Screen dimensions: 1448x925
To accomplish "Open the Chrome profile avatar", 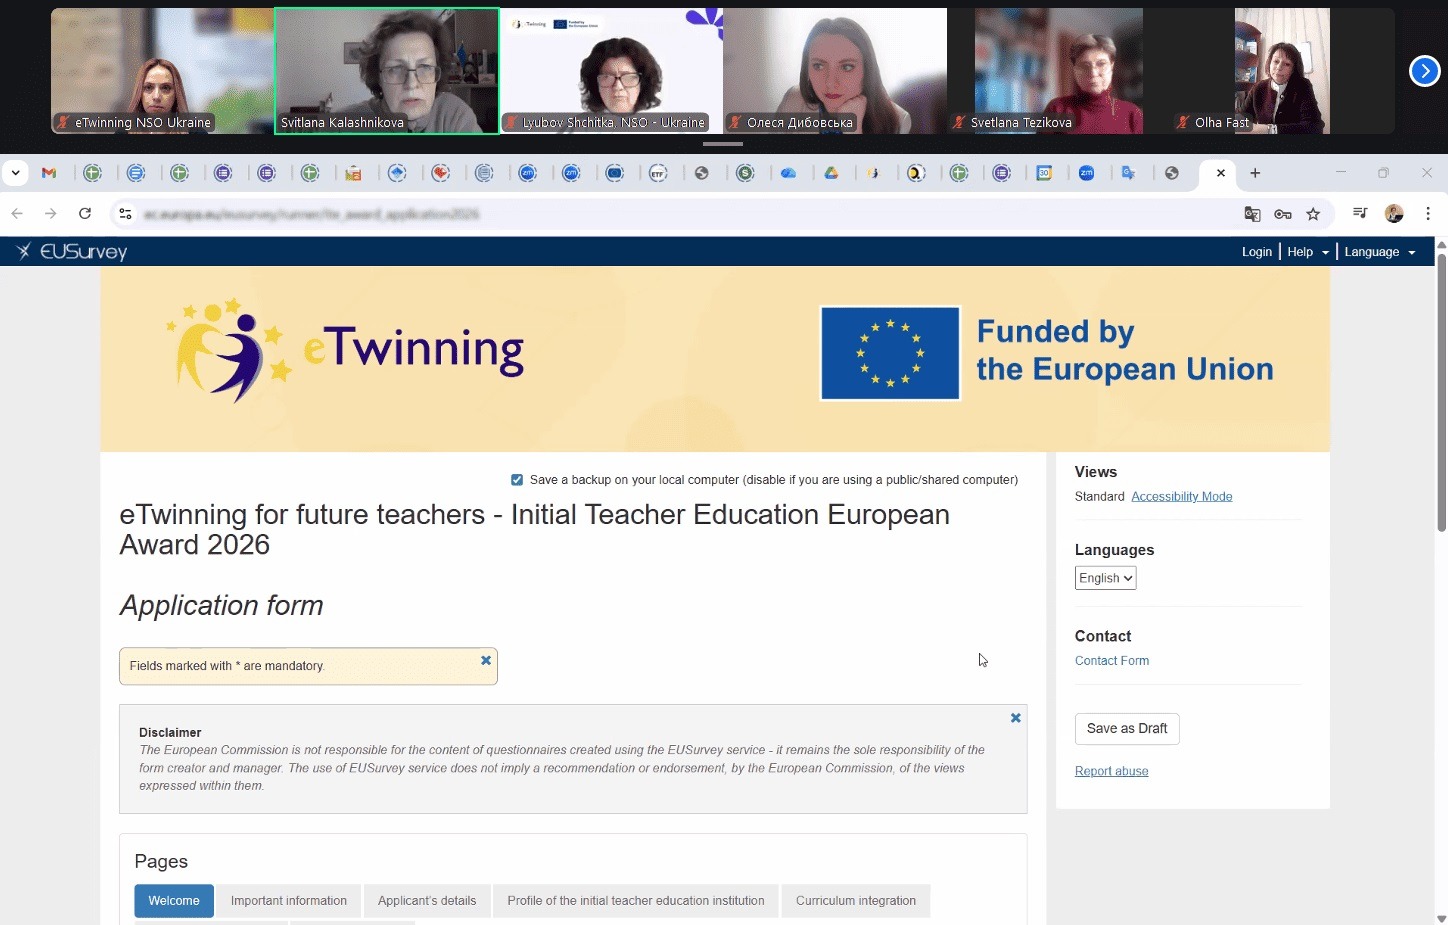I will [1394, 214].
